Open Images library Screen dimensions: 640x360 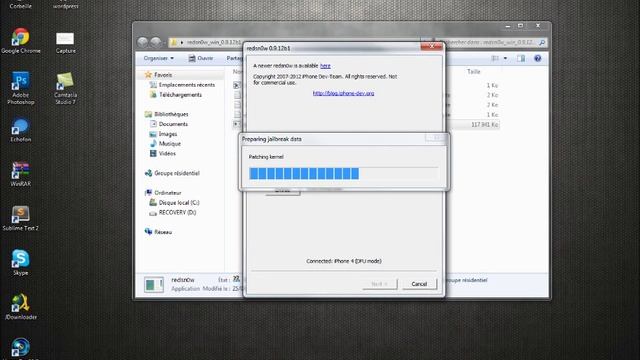pos(163,134)
